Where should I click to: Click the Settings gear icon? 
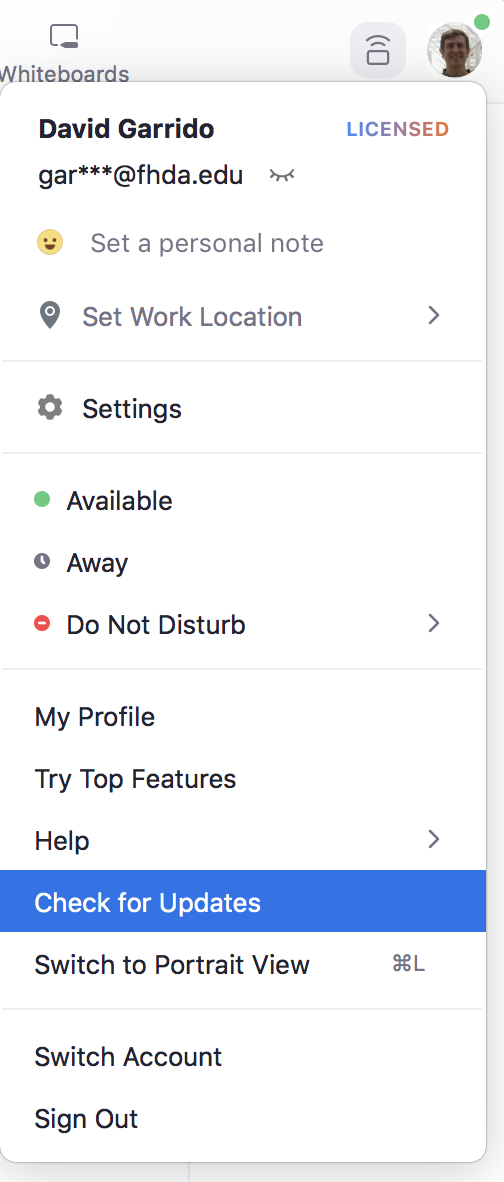tap(50, 408)
